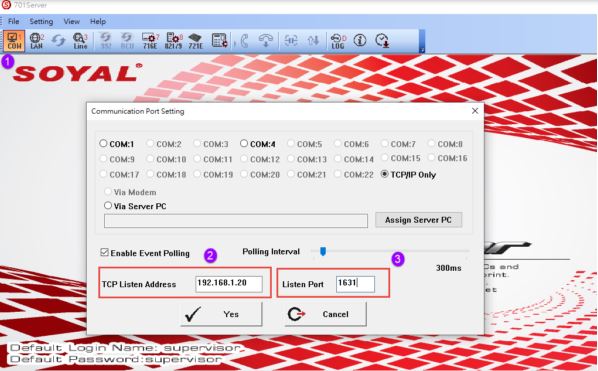Open the 716E controller settings icon
The width and height of the screenshot is (598, 371).
point(150,40)
